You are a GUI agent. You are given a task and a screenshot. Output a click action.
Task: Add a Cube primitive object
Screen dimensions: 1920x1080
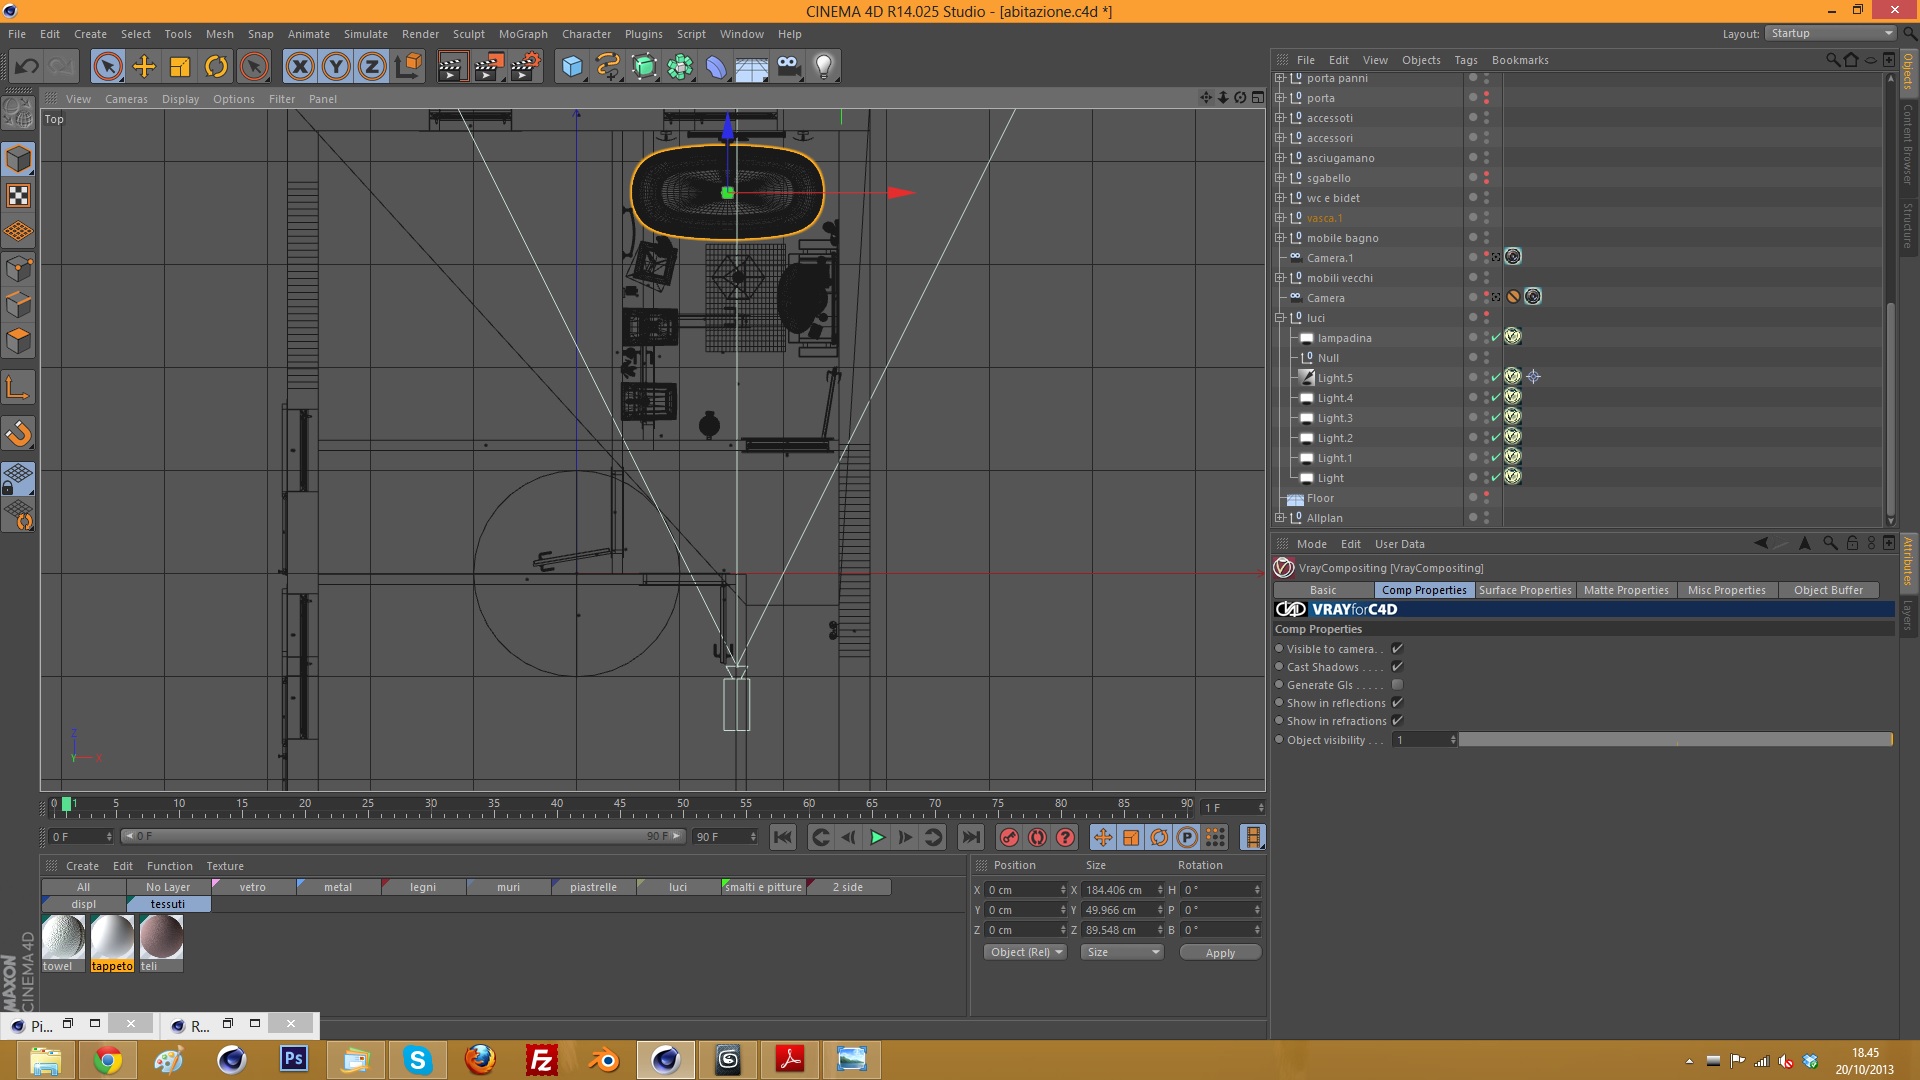tap(572, 67)
